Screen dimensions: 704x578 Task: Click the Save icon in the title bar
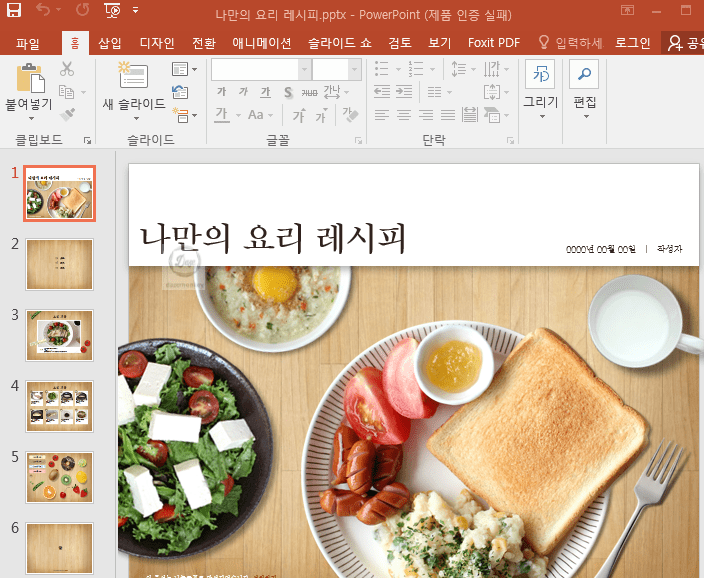14,10
